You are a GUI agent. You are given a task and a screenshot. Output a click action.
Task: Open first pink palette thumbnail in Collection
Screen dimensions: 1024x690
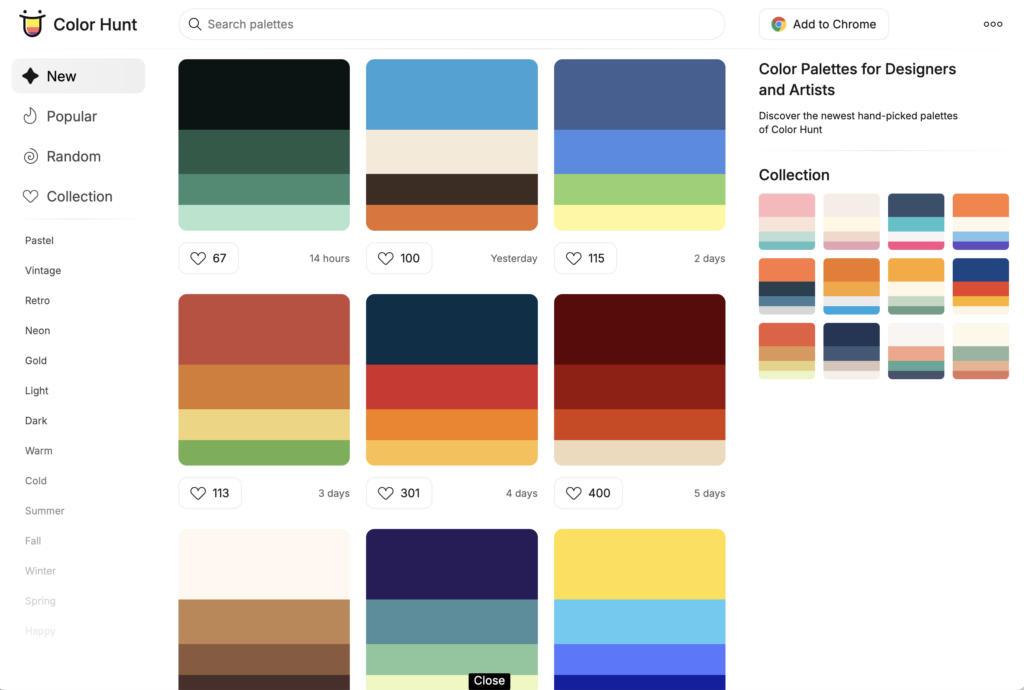coord(787,221)
